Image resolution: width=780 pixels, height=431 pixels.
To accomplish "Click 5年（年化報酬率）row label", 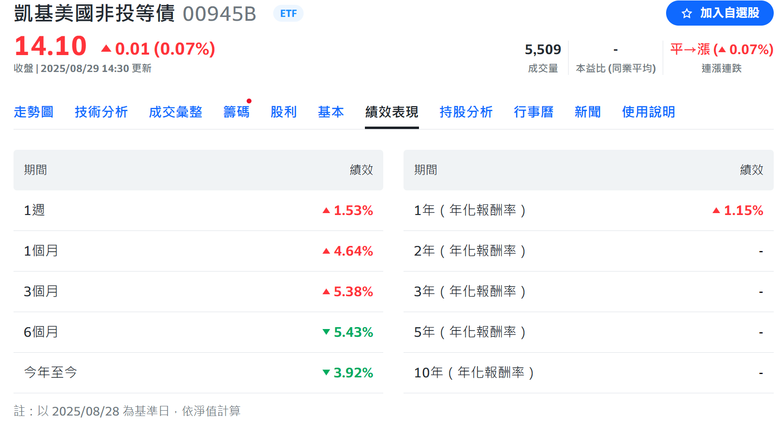I will [x=470, y=332].
